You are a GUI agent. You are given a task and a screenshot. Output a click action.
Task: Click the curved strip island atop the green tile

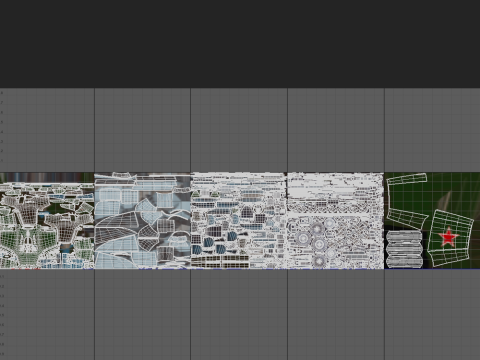(407, 179)
